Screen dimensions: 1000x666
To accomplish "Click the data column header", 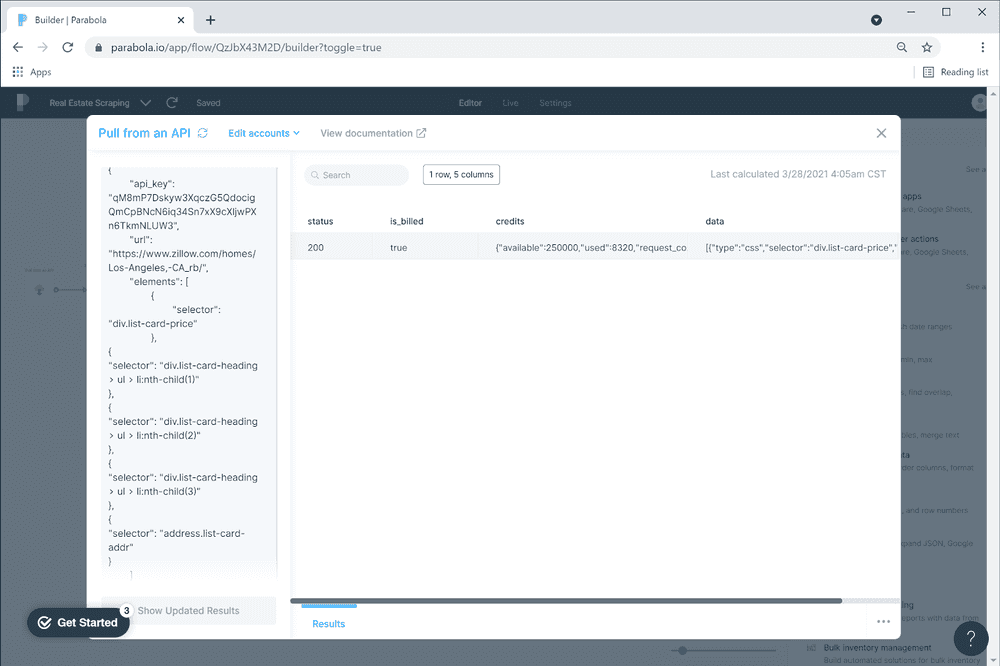I will point(715,221).
